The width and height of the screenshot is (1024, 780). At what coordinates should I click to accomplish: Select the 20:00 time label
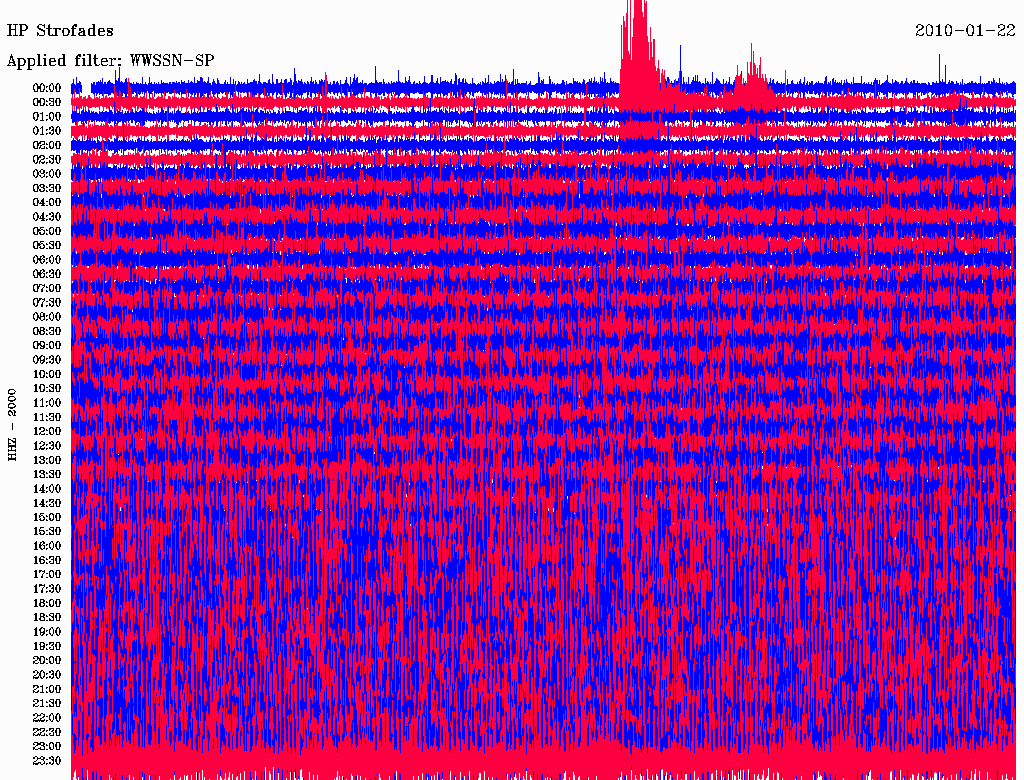pos(47,660)
